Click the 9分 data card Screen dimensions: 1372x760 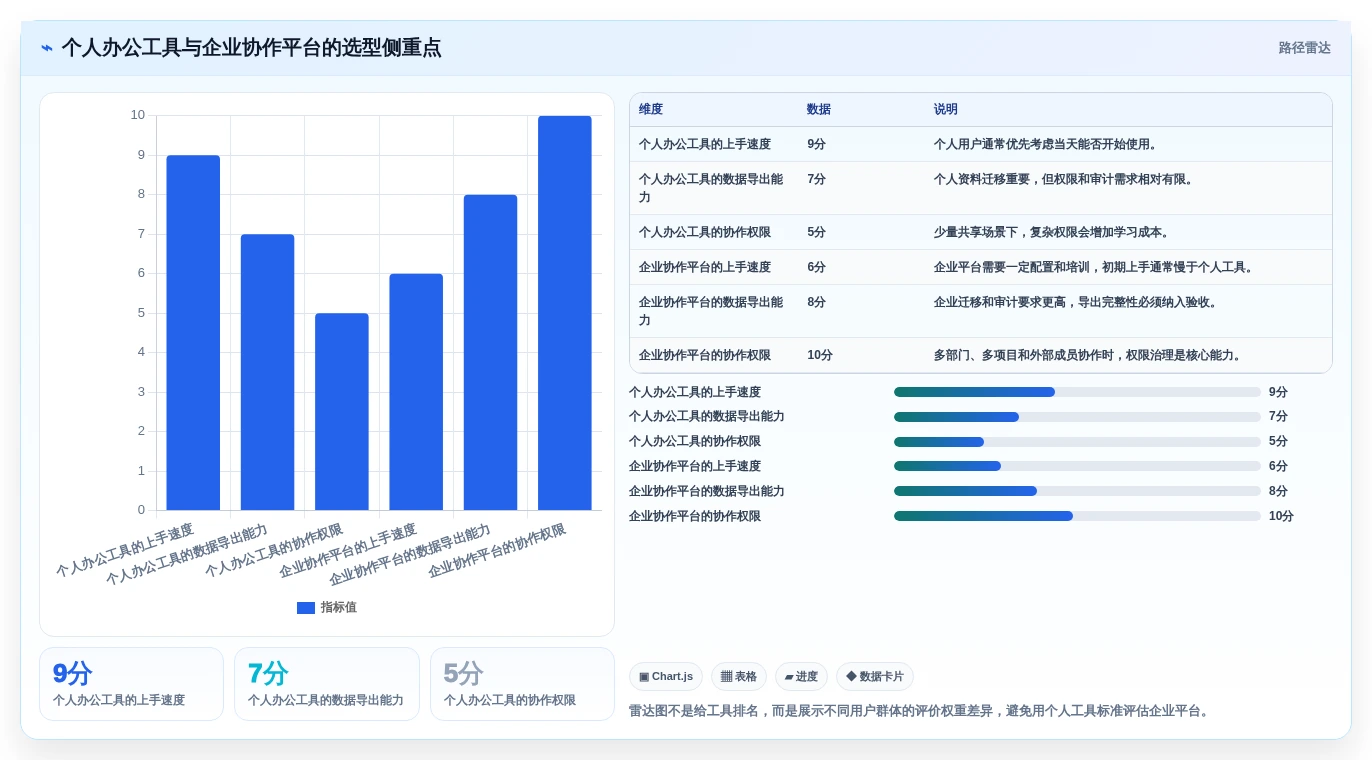[131, 684]
